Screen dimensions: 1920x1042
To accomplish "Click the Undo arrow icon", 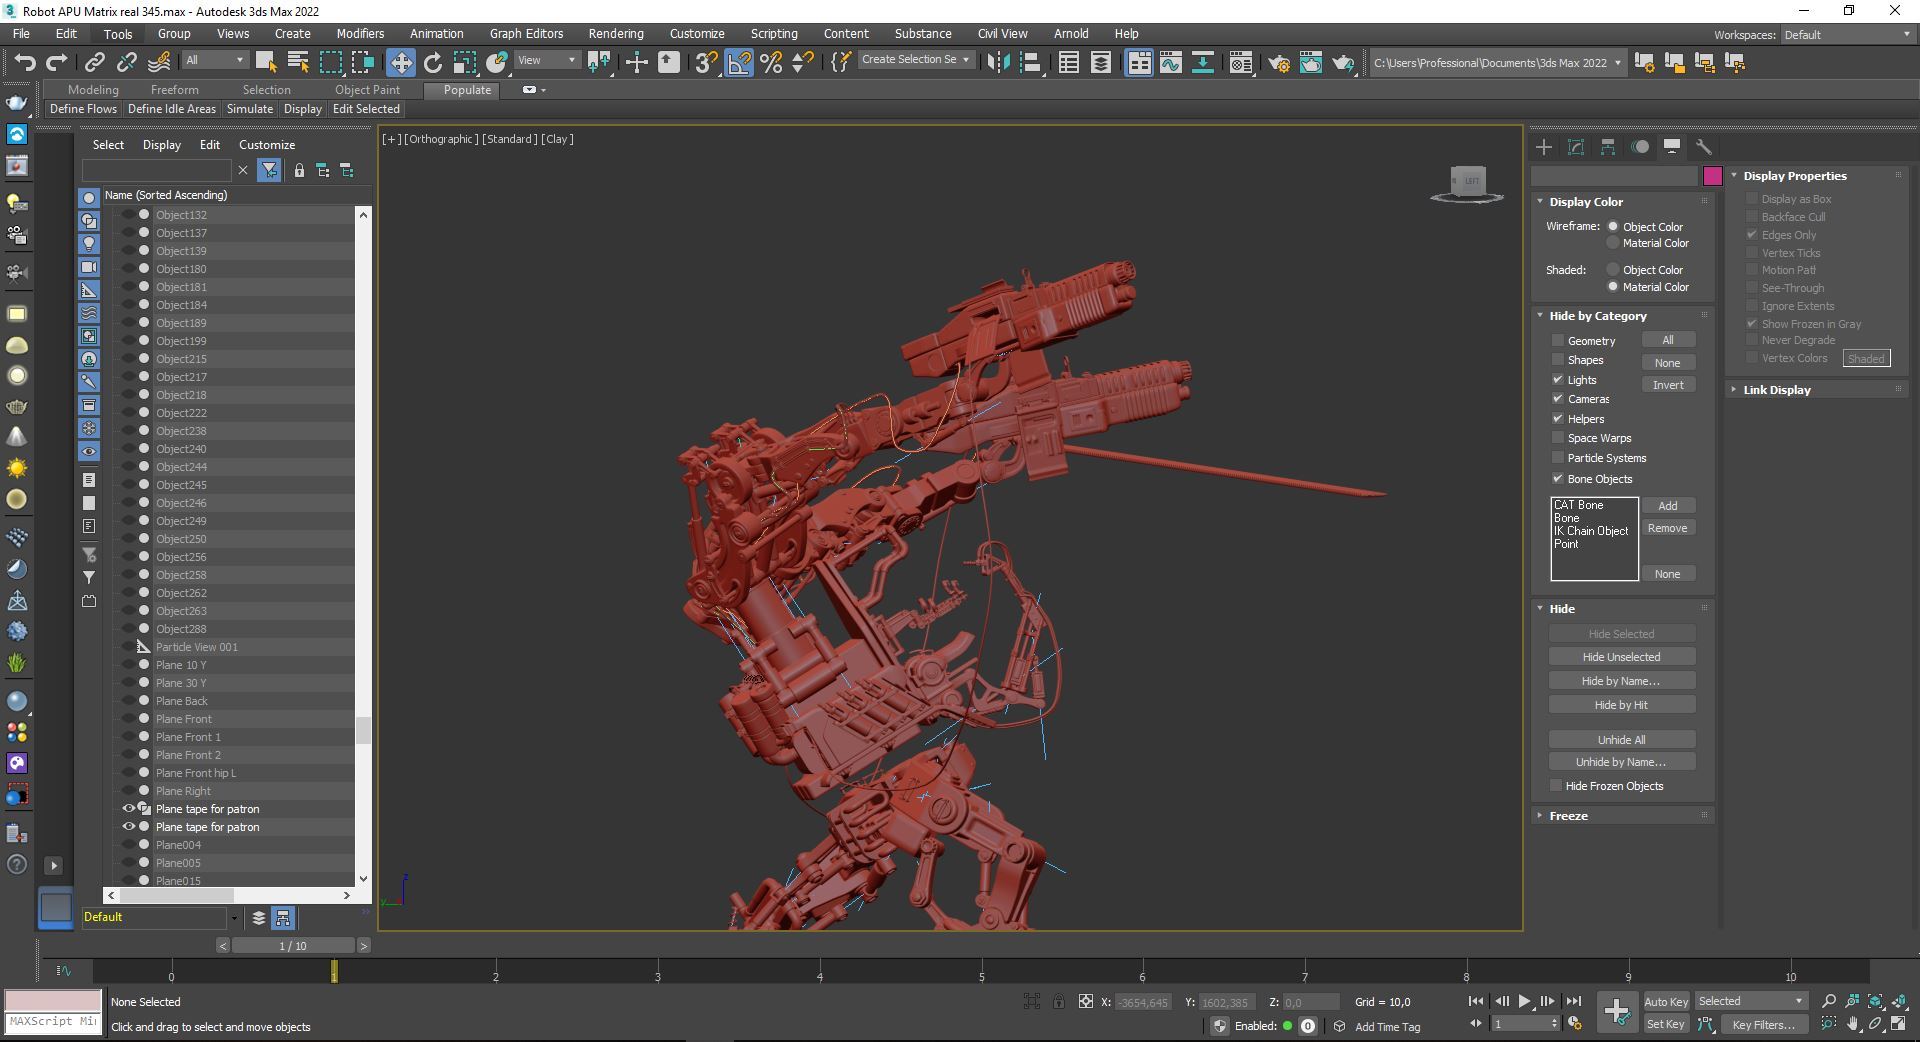I will tap(24, 63).
